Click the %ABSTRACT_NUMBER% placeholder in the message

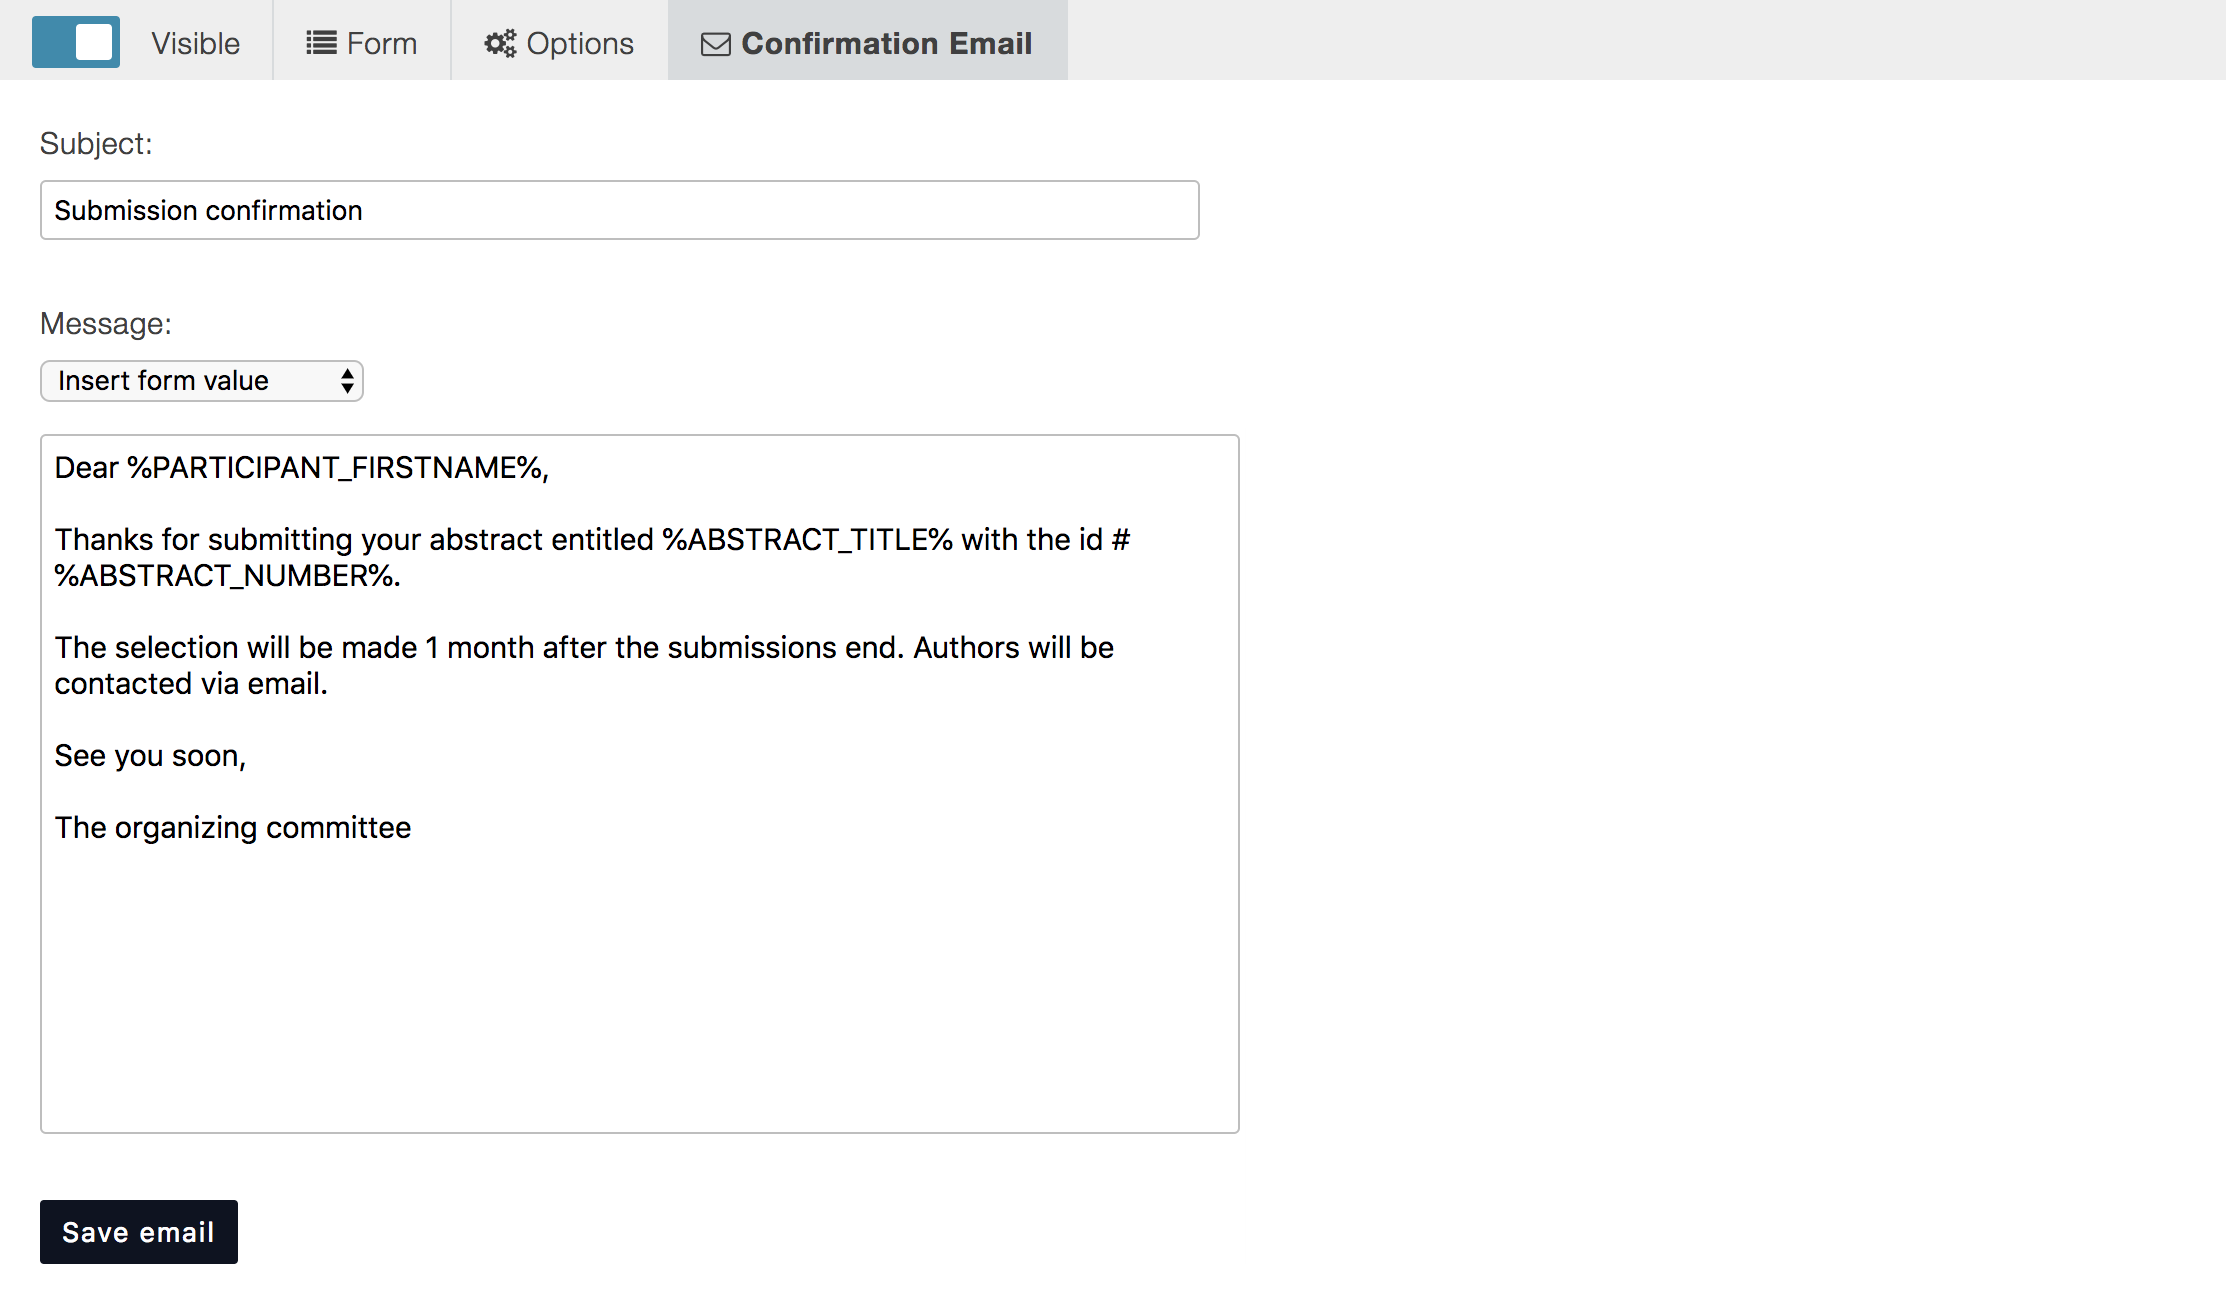point(224,576)
